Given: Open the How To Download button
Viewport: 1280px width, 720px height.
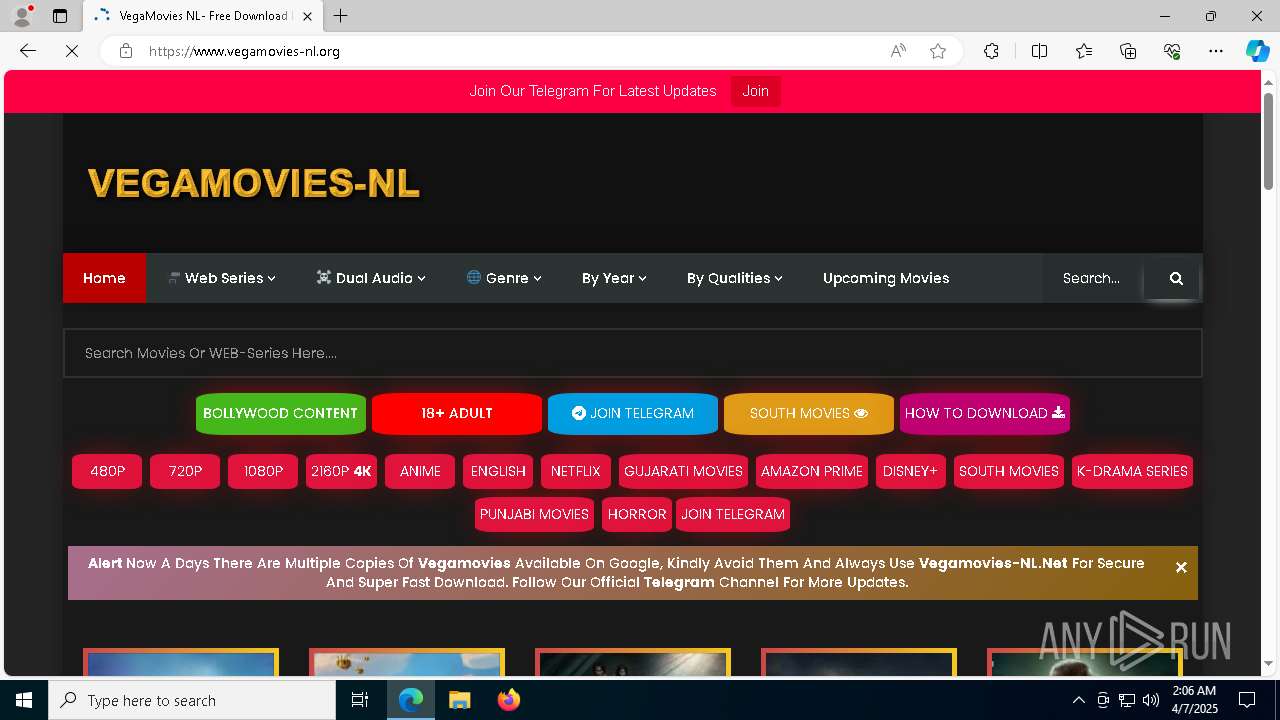Looking at the screenshot, I should [985, 413].
